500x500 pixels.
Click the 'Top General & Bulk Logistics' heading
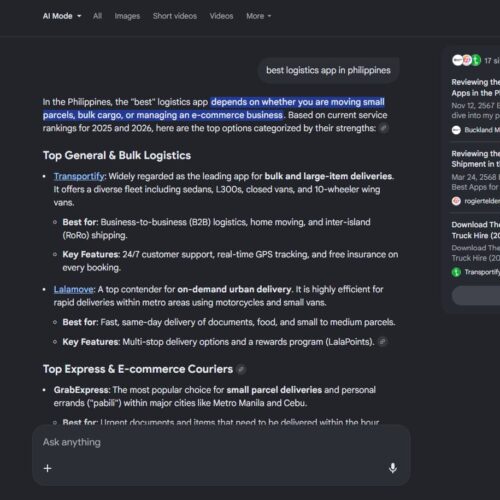(x=117, y=155)
